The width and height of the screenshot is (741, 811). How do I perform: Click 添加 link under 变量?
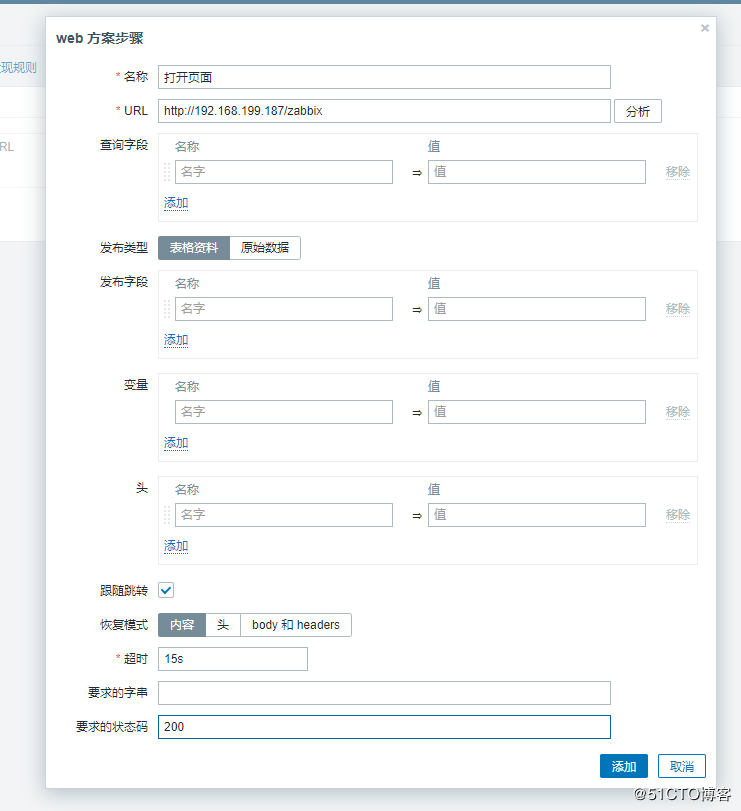coord(176,443)
